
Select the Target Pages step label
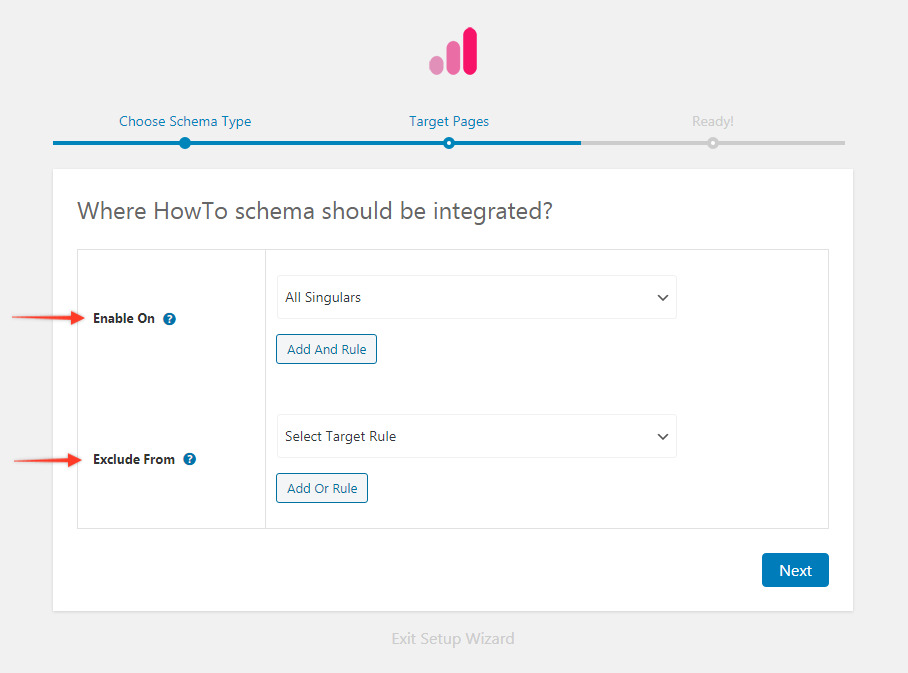pos(449,121)
